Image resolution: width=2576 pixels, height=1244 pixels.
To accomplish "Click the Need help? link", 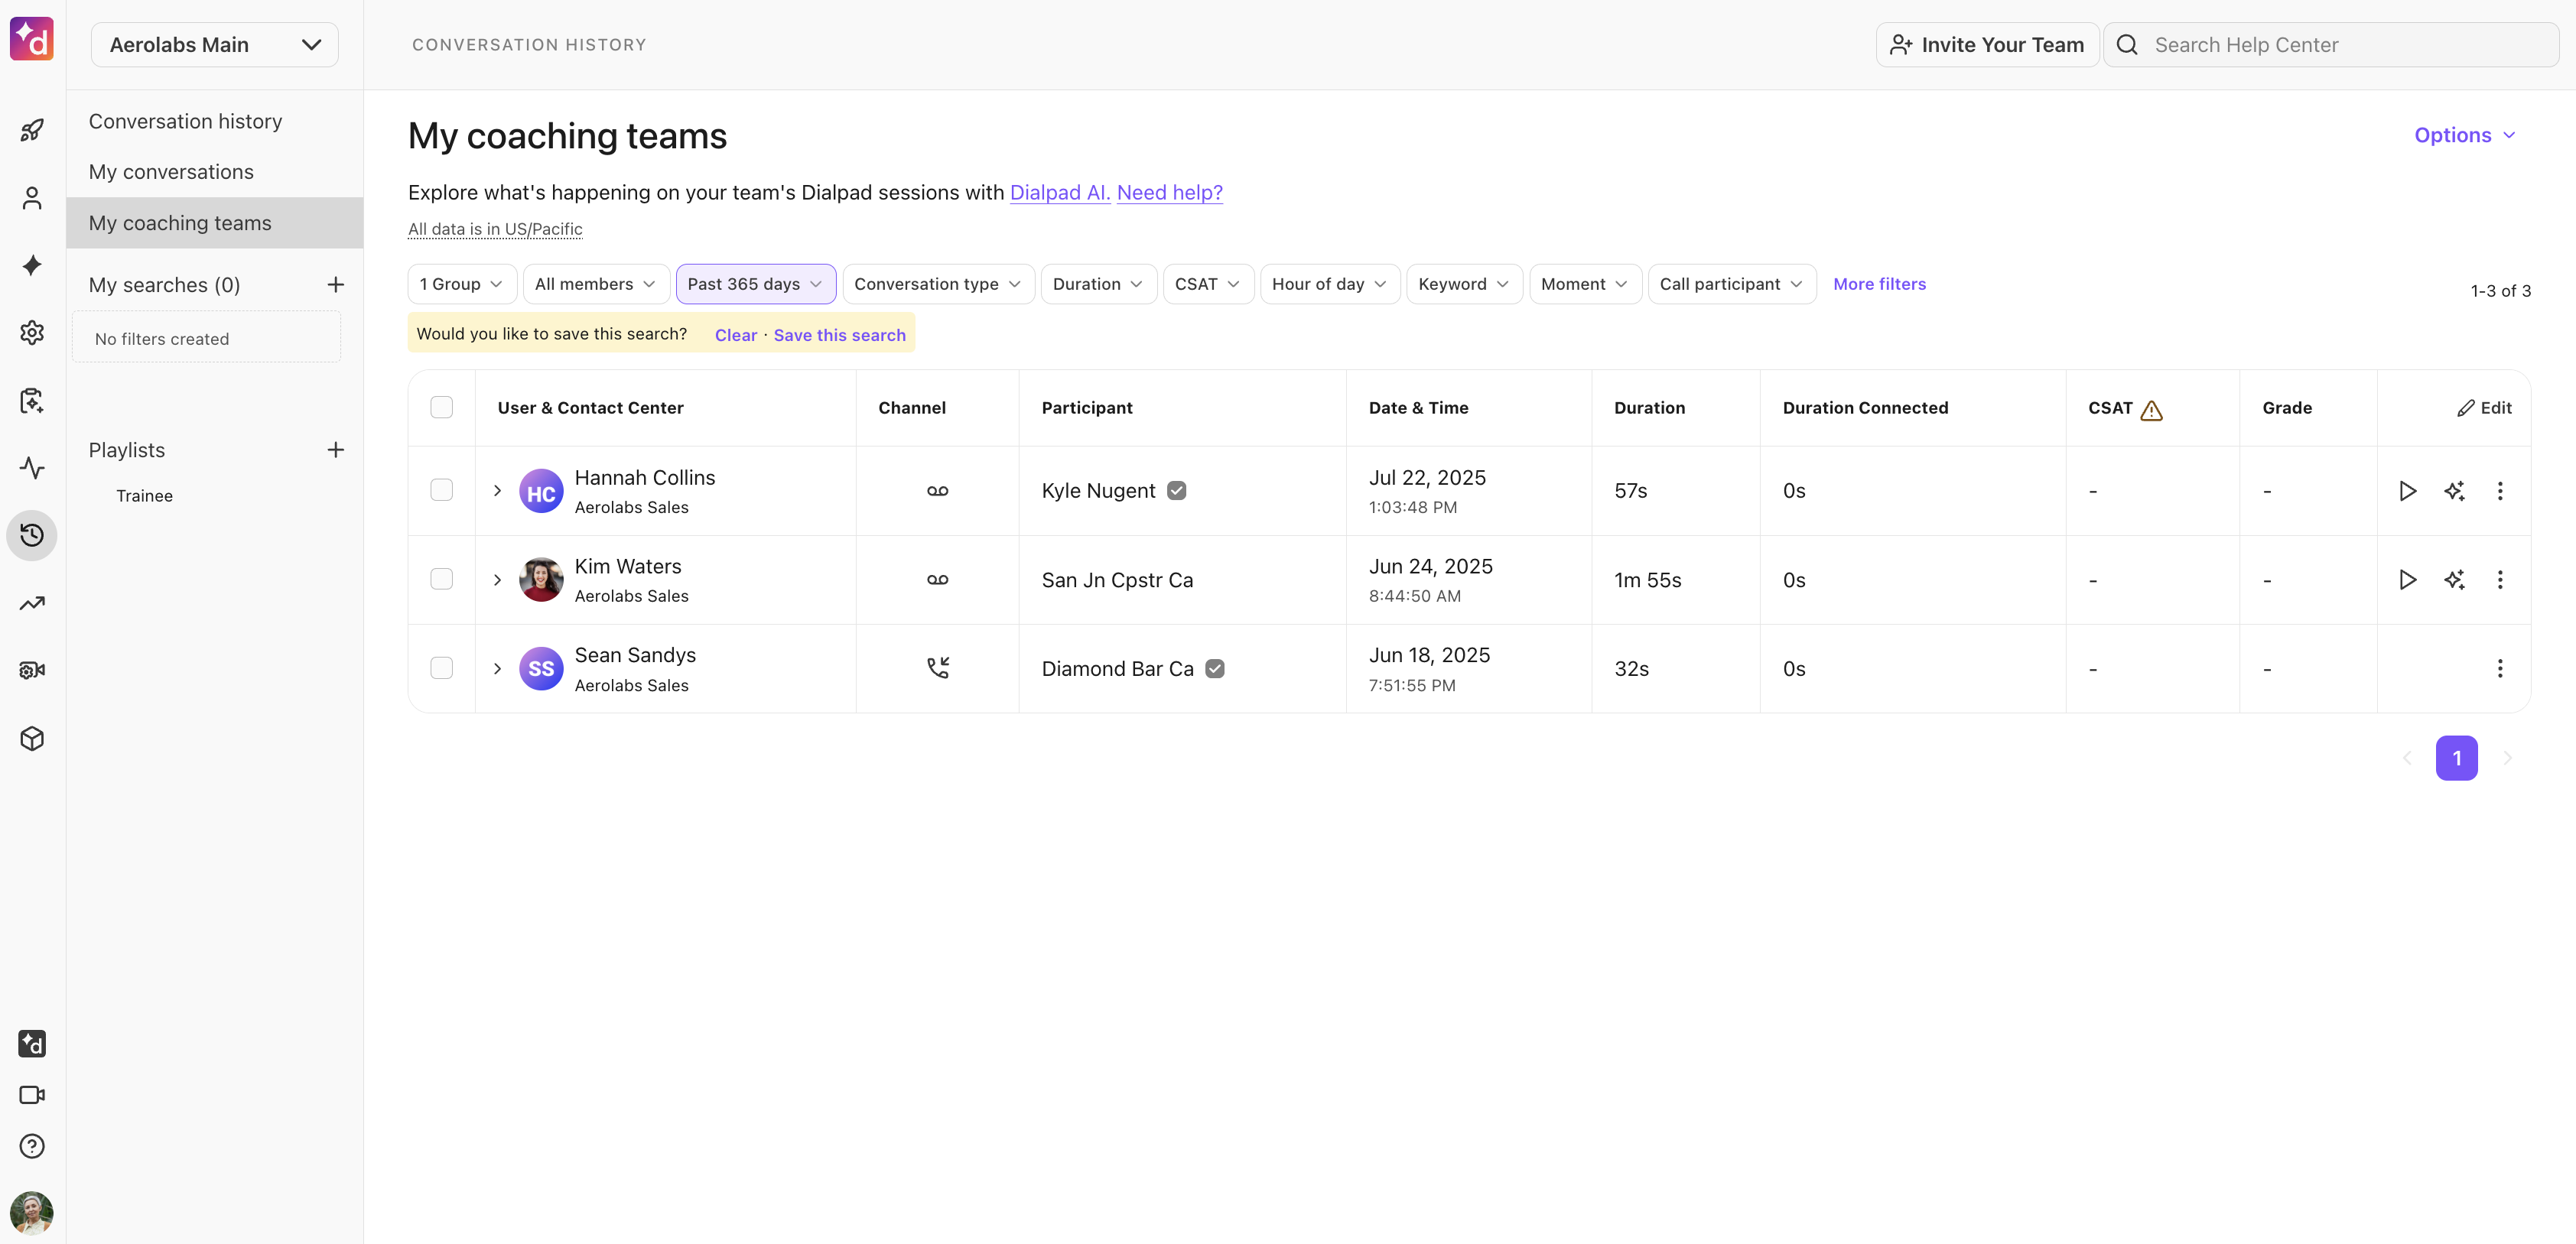I will (1170, 192).
